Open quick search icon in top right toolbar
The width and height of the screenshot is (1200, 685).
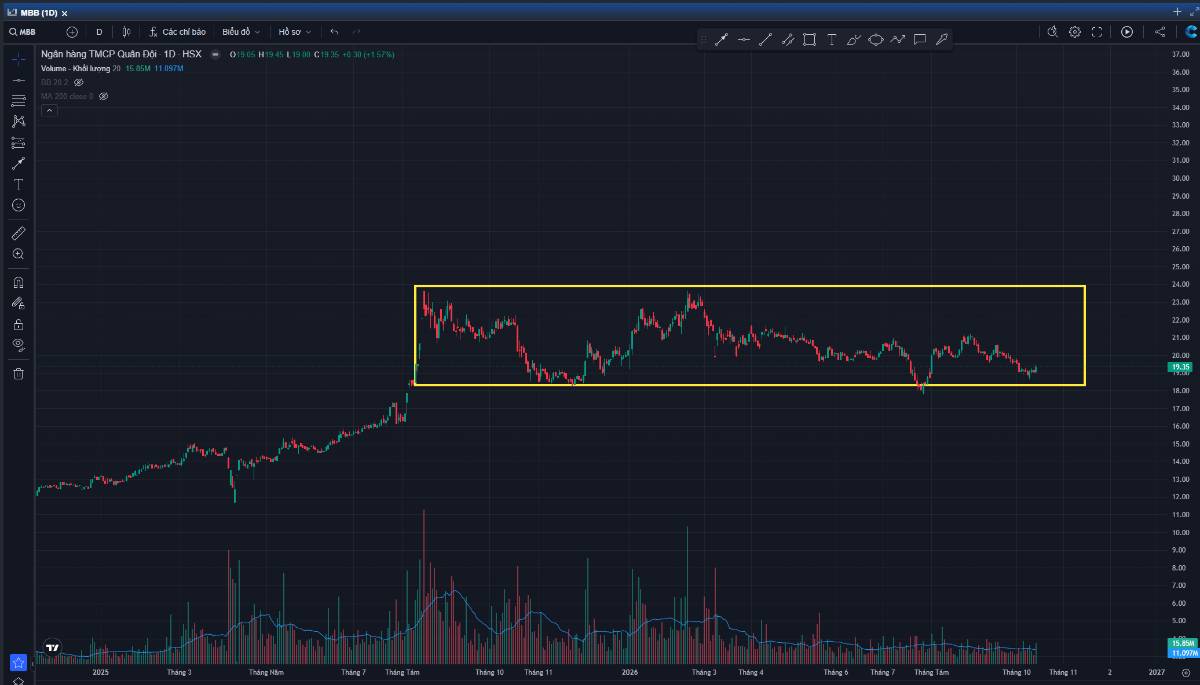[1053, 32]
